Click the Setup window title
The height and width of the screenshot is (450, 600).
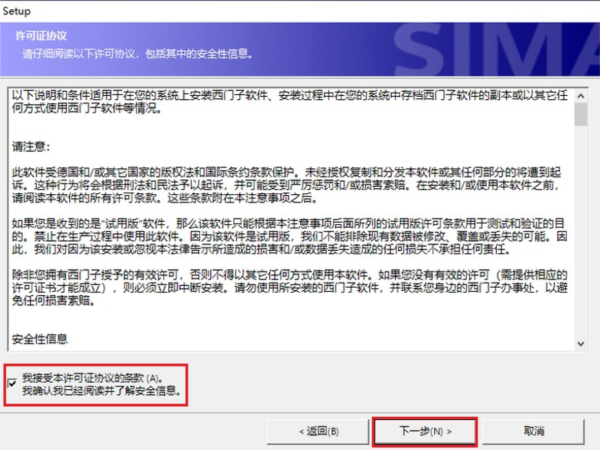(x=16, y=11)
